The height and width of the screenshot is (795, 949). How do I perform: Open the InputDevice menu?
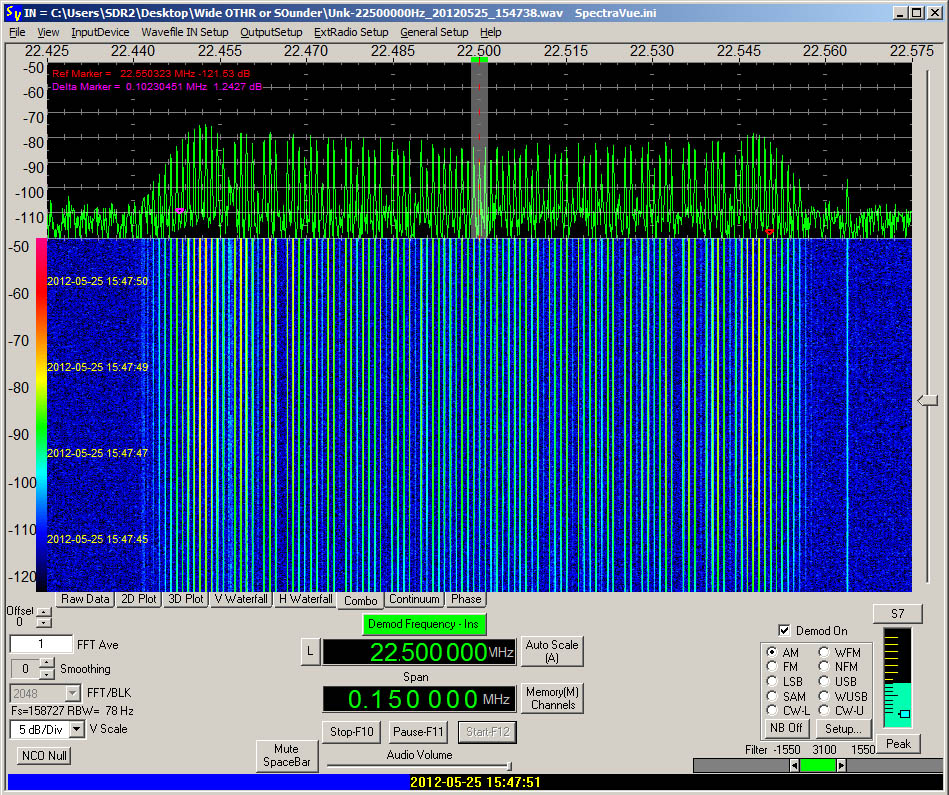click(x=100, y=32)
